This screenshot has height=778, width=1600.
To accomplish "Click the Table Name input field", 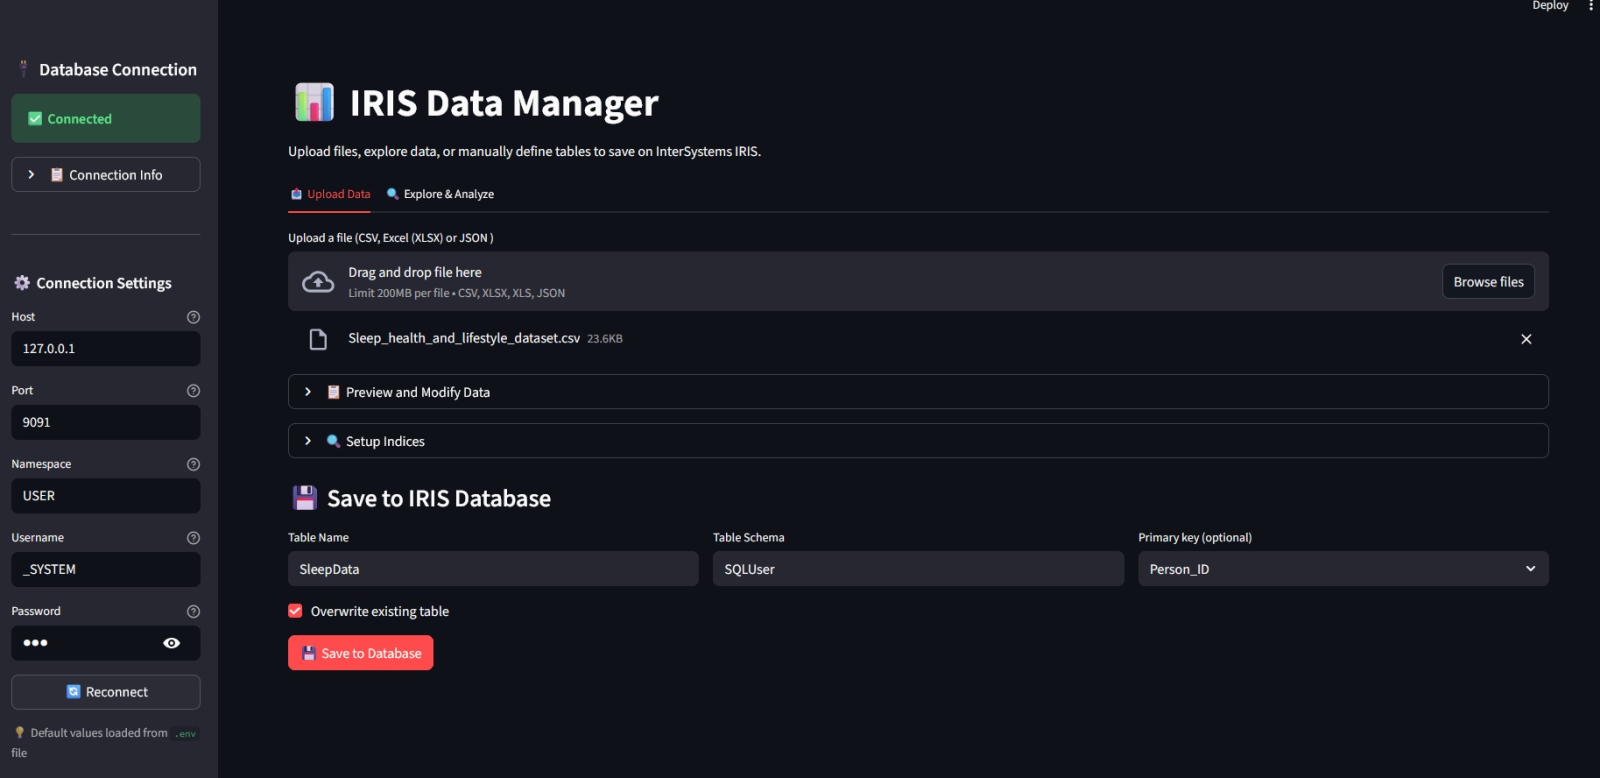I will (x=493, y=569).
